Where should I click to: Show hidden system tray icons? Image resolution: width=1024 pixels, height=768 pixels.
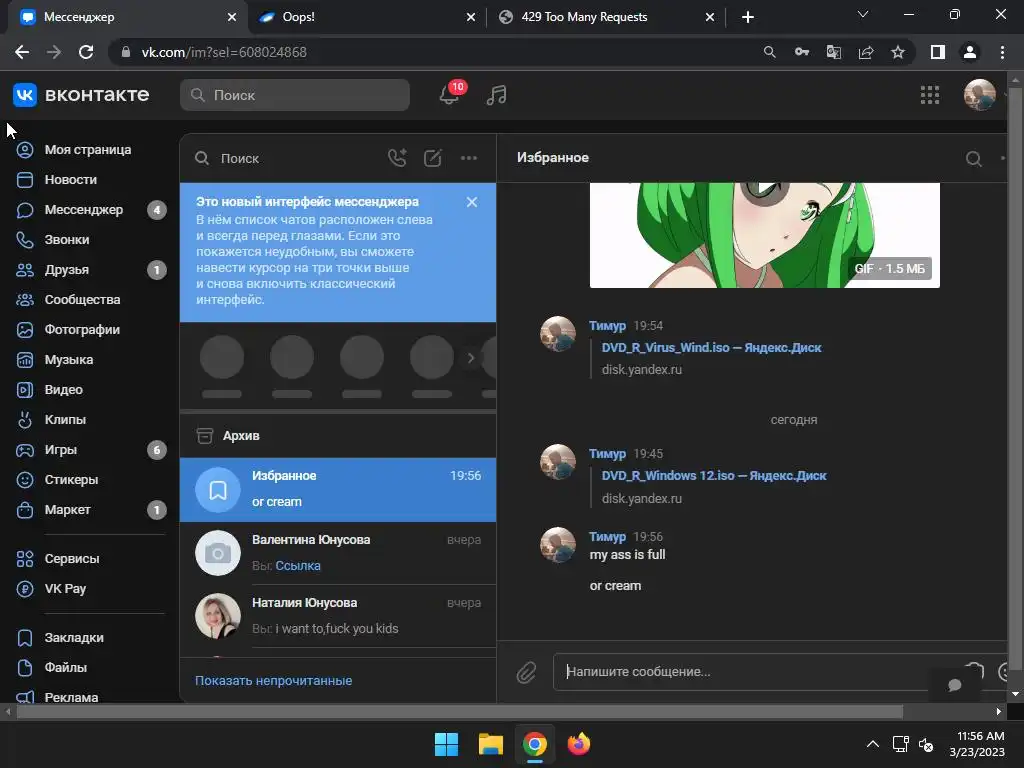[x=872, y=744]
